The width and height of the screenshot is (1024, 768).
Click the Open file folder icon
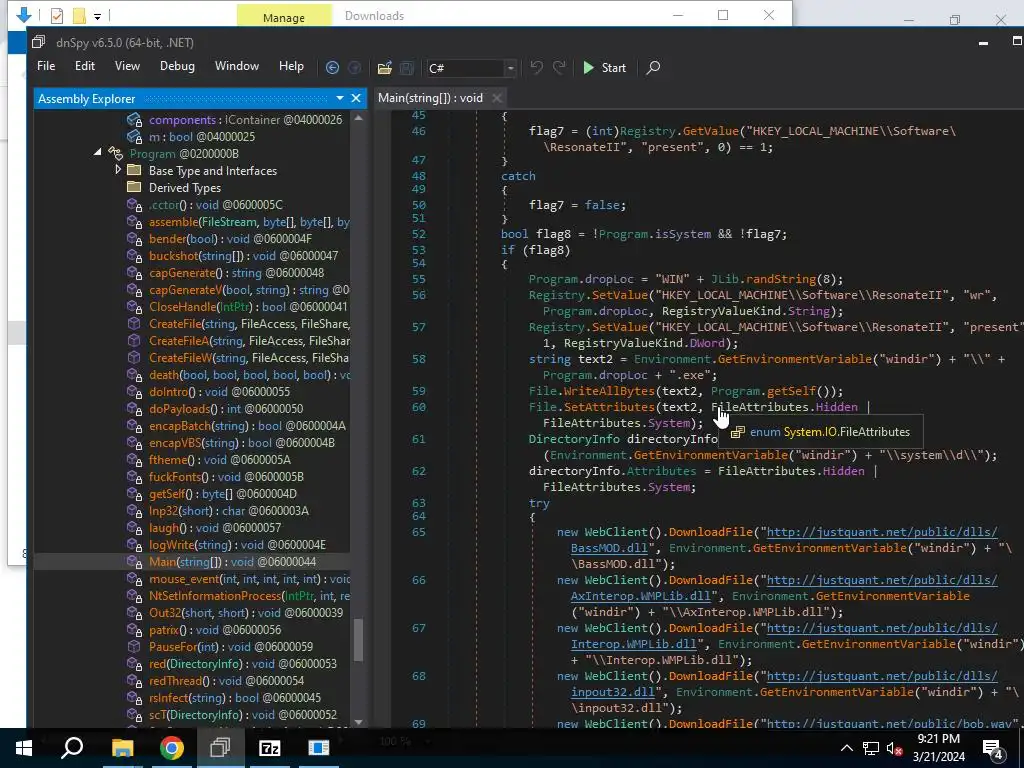[385, 67]
